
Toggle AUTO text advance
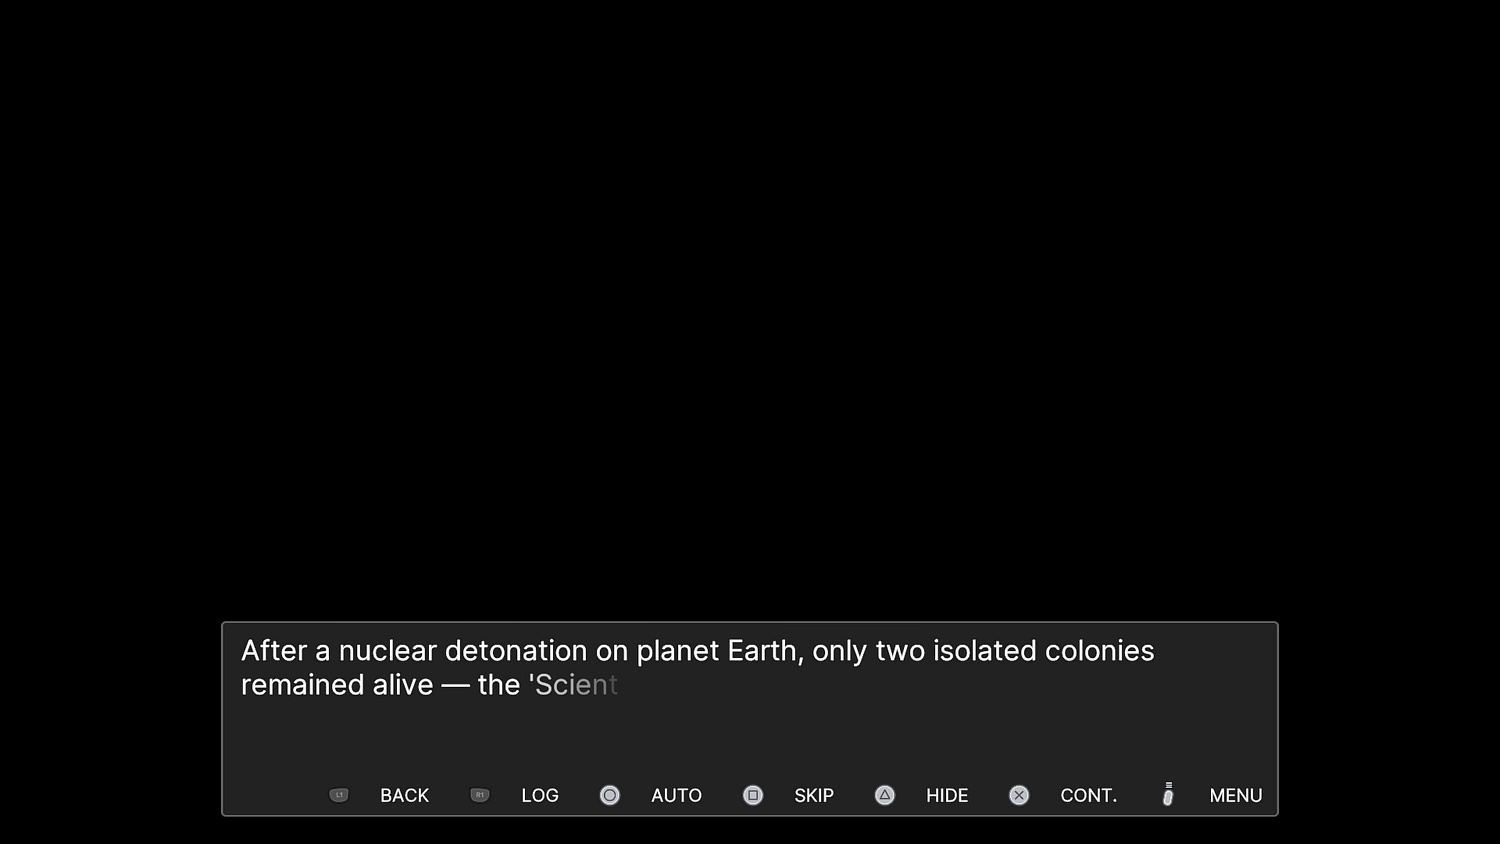(x=676, y=796)
